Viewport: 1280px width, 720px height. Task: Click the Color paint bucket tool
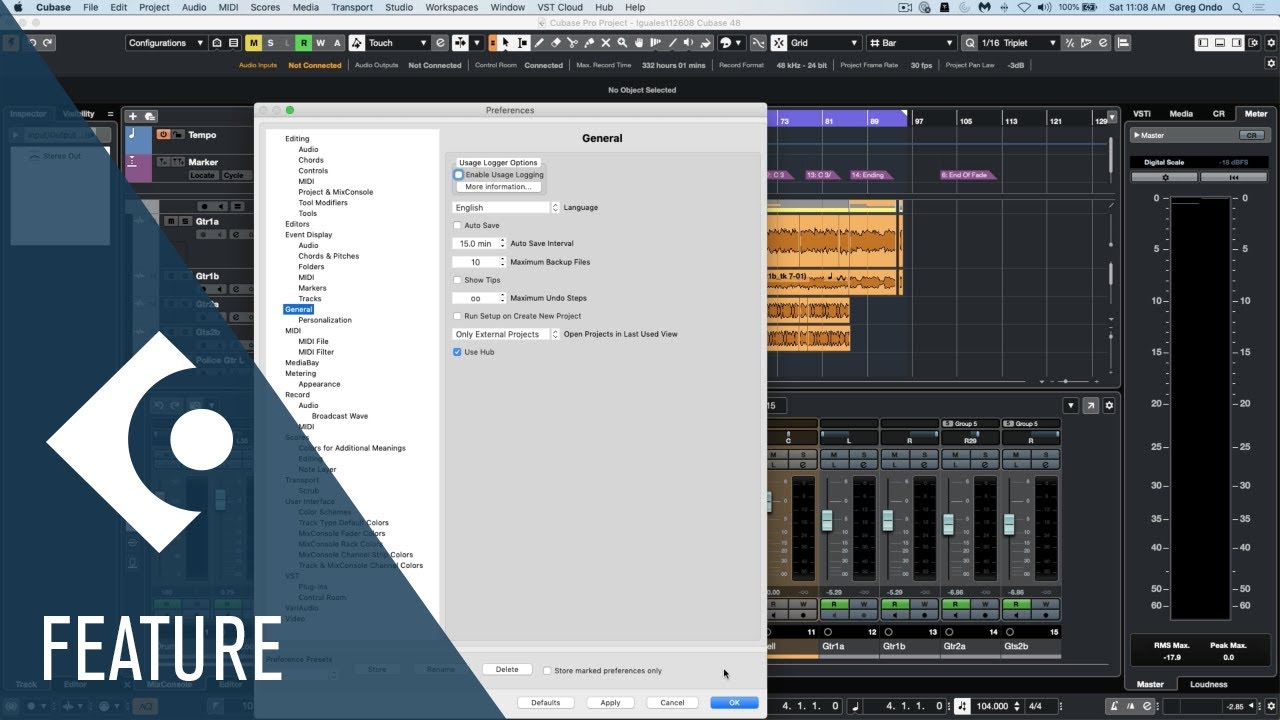[705, 43]
